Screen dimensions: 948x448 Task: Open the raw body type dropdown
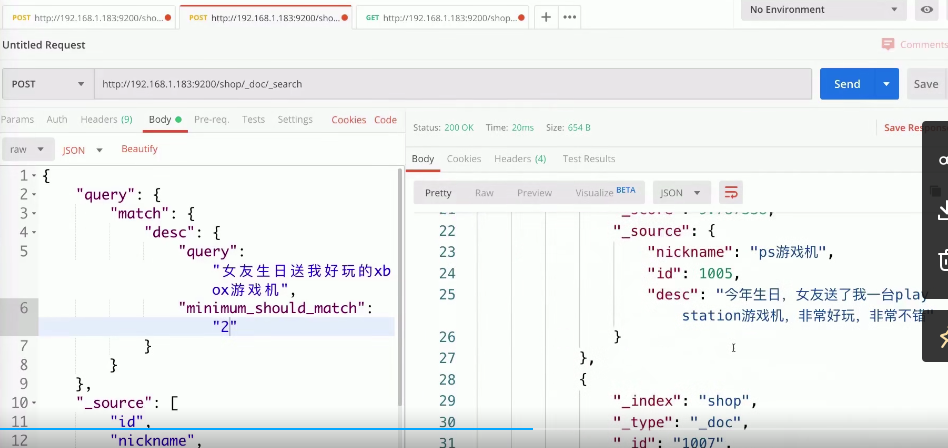(28, 149)
